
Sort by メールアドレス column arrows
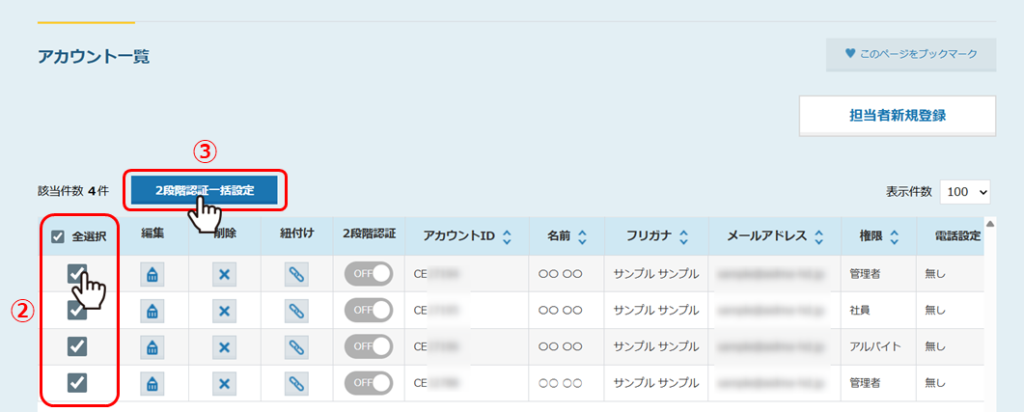[x=817, y=237]
